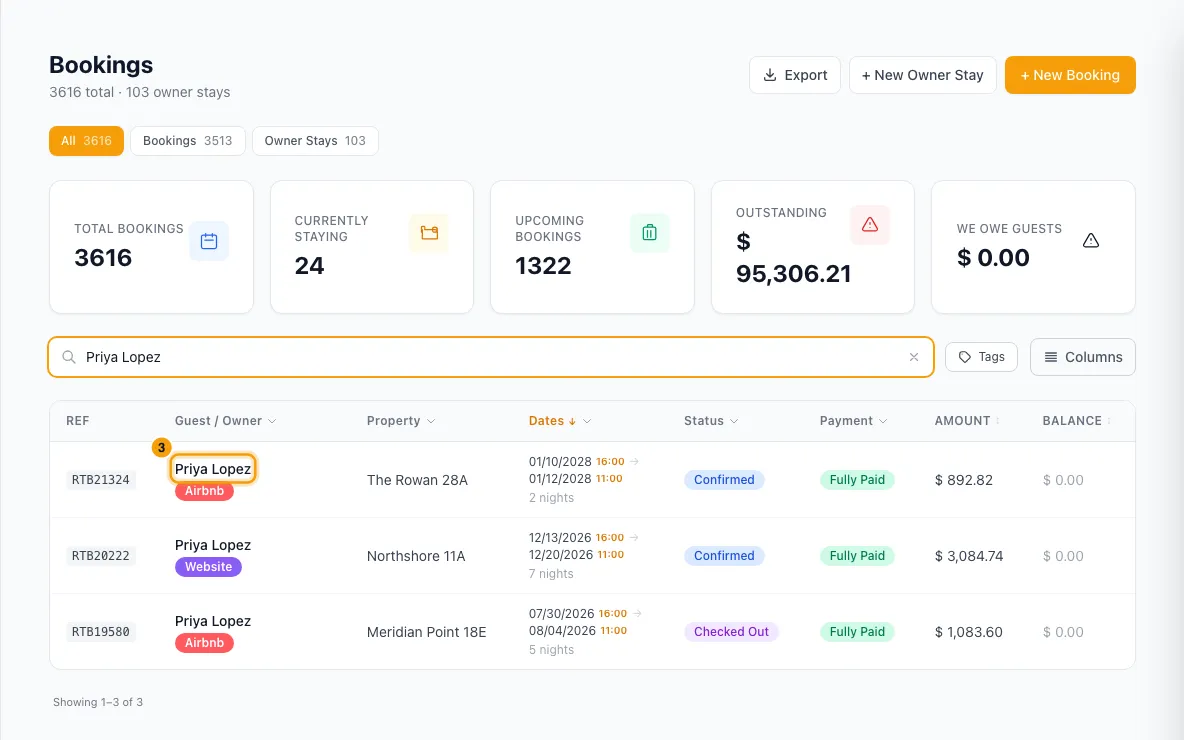Open the Status column filter chevron
1184x740 pixels.
(734, 421)
